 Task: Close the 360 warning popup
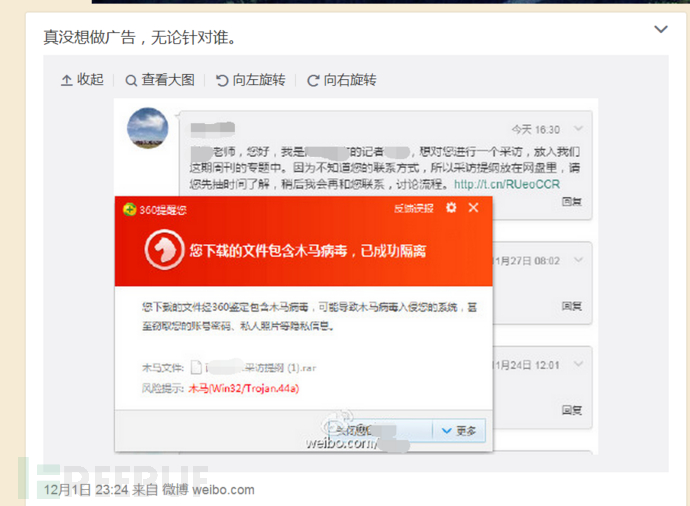pos(473,207)
